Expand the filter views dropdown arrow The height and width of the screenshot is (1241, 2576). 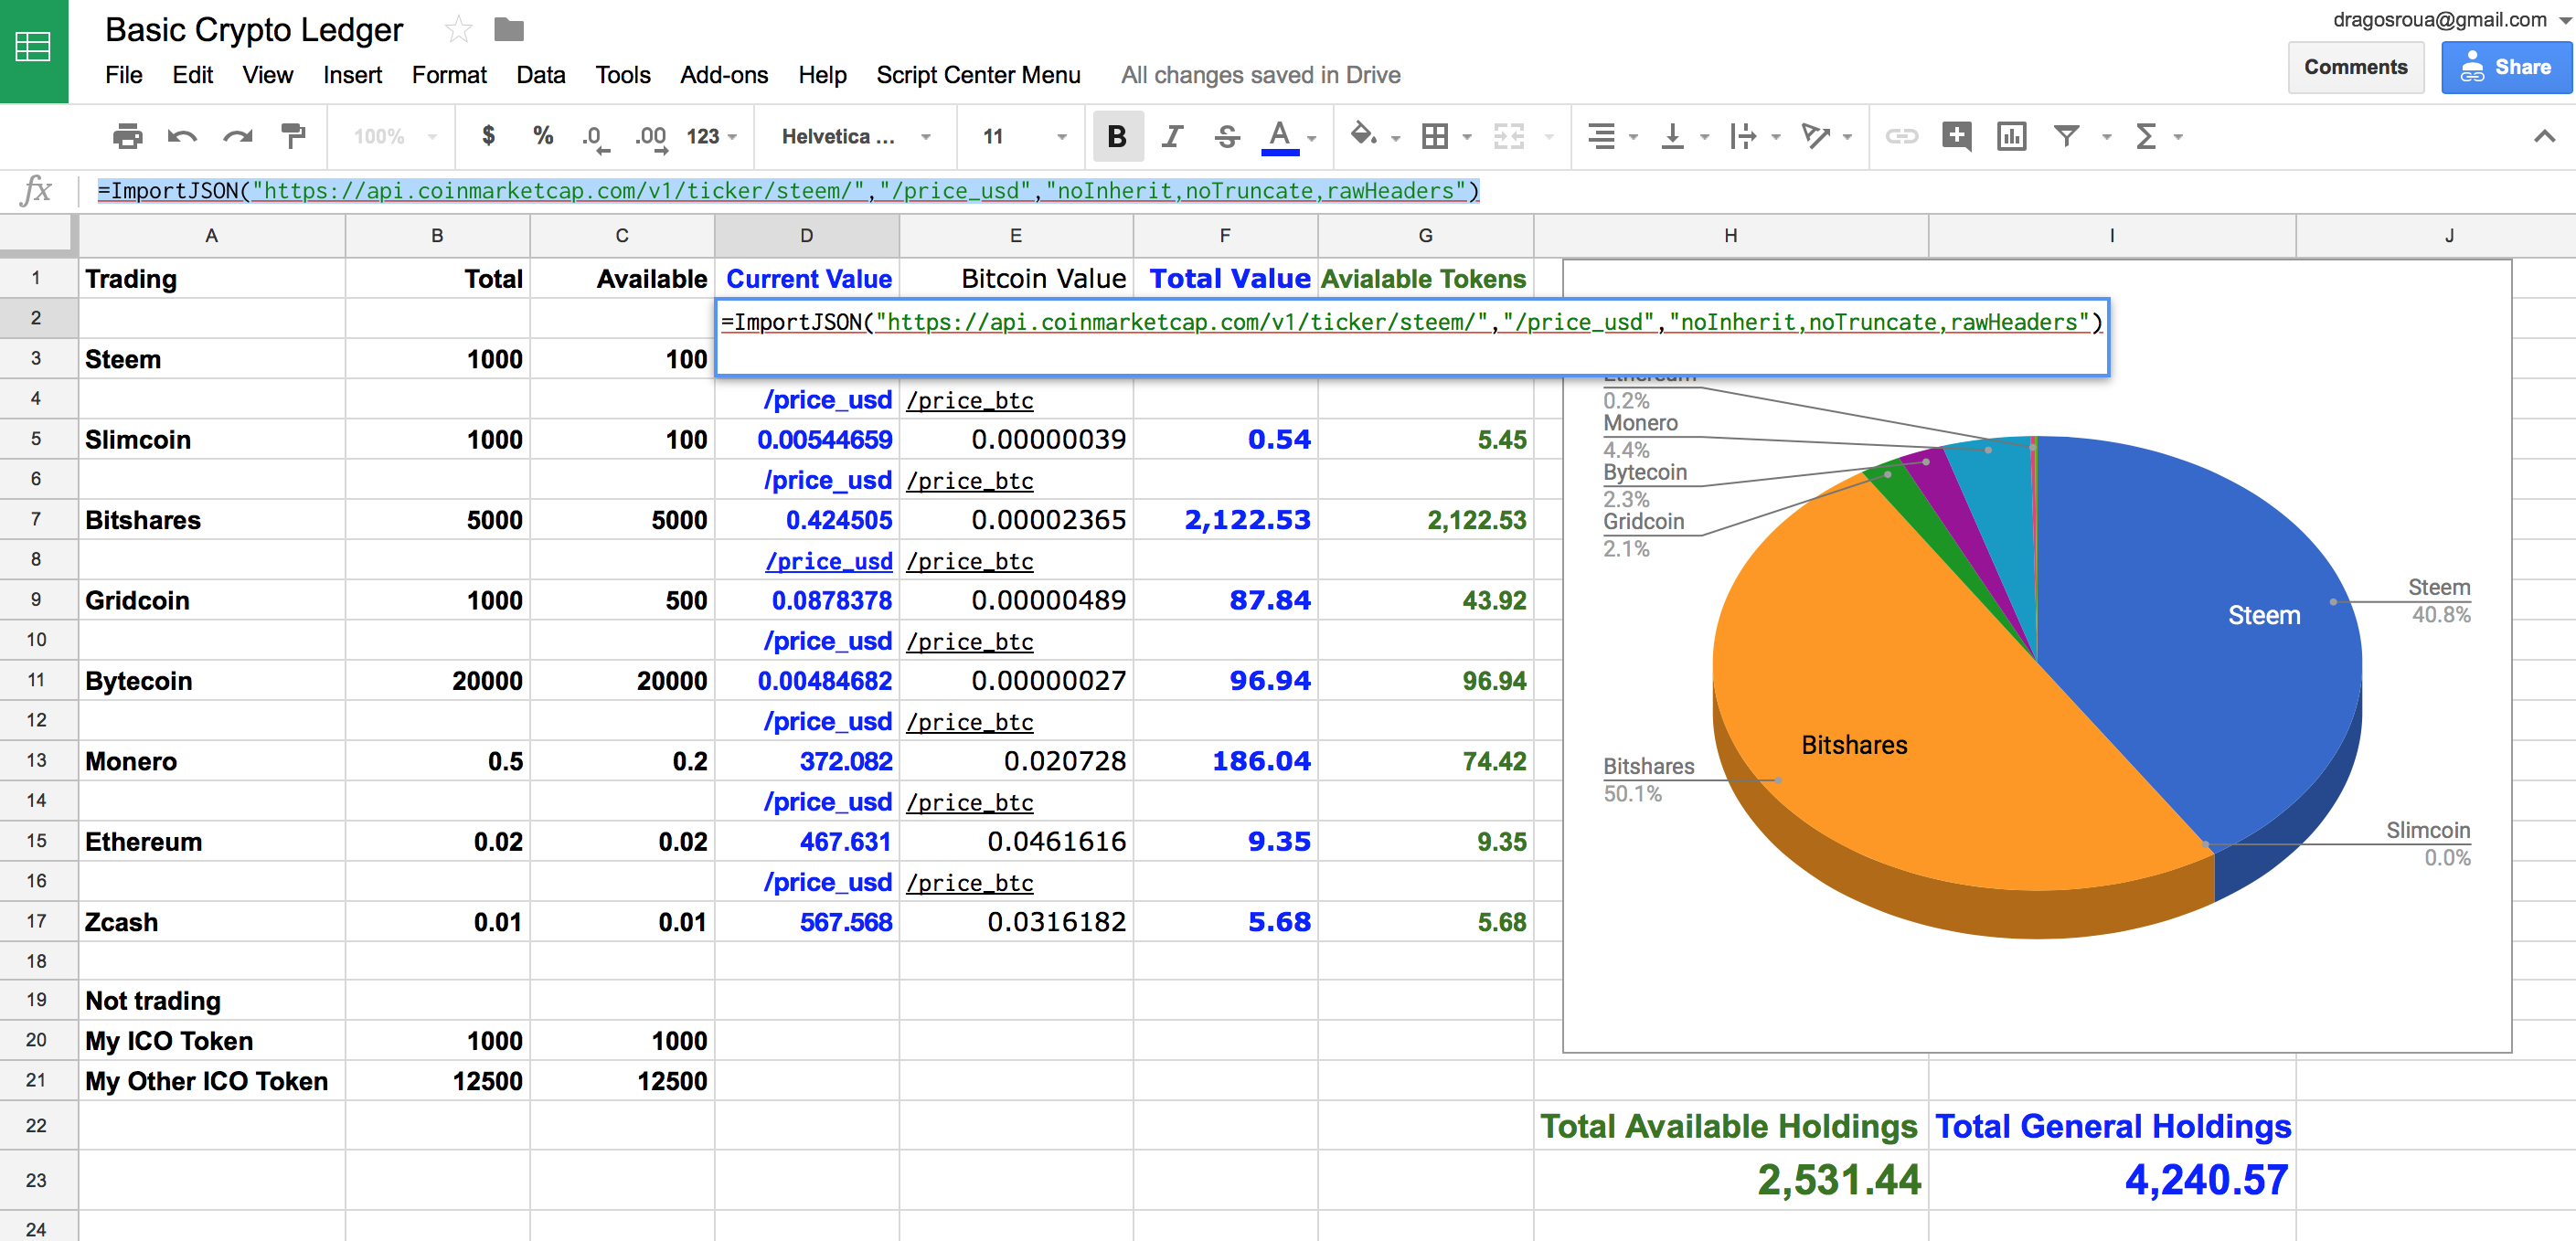[x=2106, y=137]
